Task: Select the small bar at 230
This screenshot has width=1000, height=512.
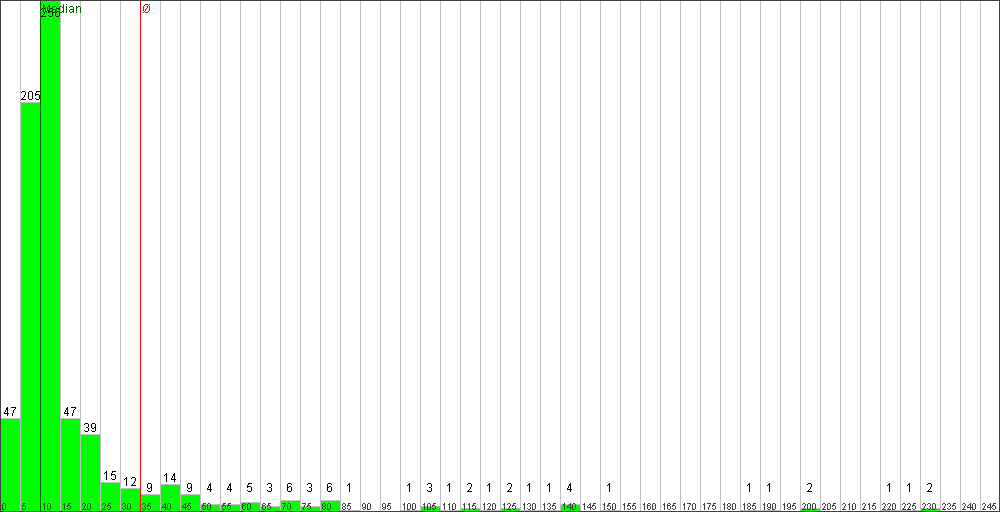Action: (930, 509)
